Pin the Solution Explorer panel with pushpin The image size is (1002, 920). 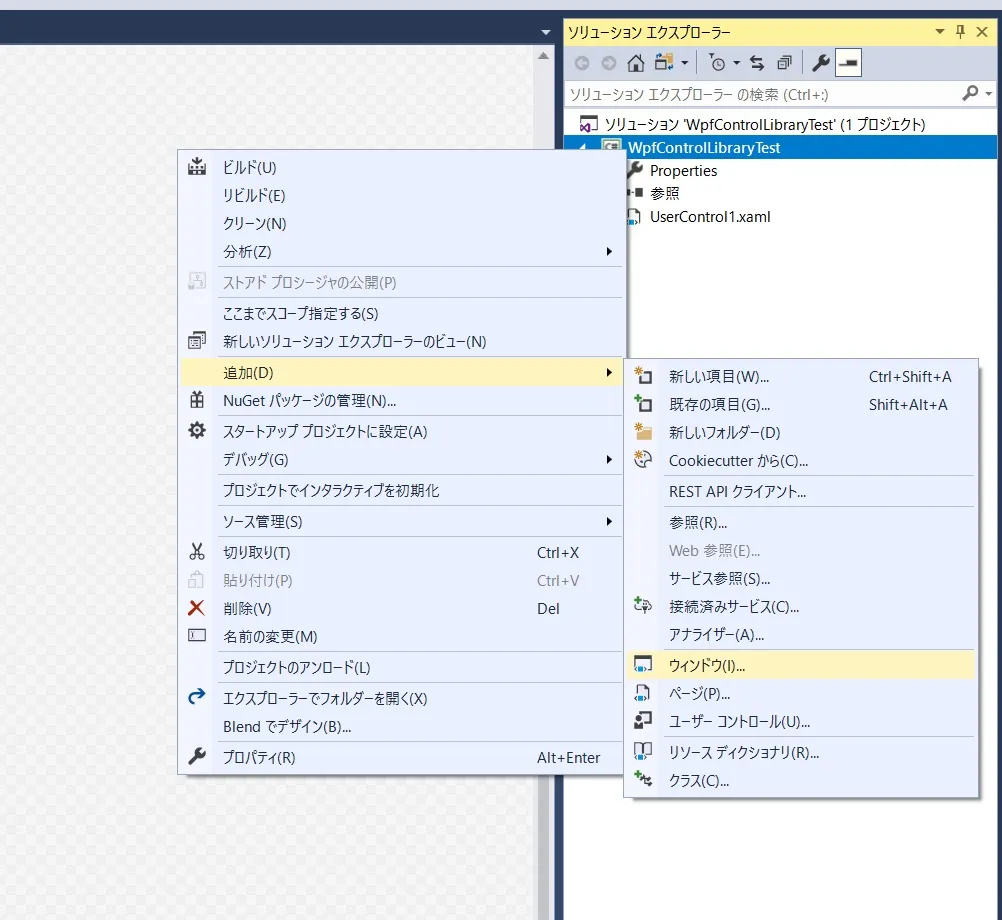[960, 31]
